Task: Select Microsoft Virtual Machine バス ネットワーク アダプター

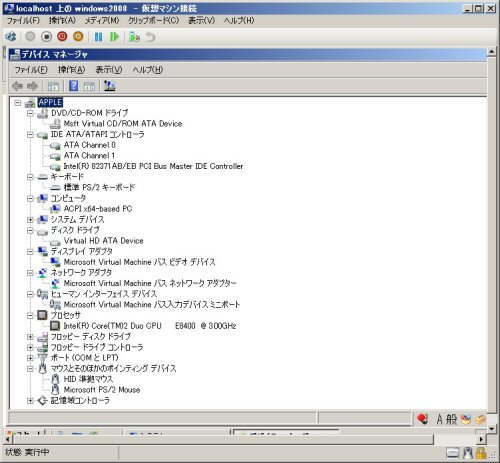Action: [150, 283]
